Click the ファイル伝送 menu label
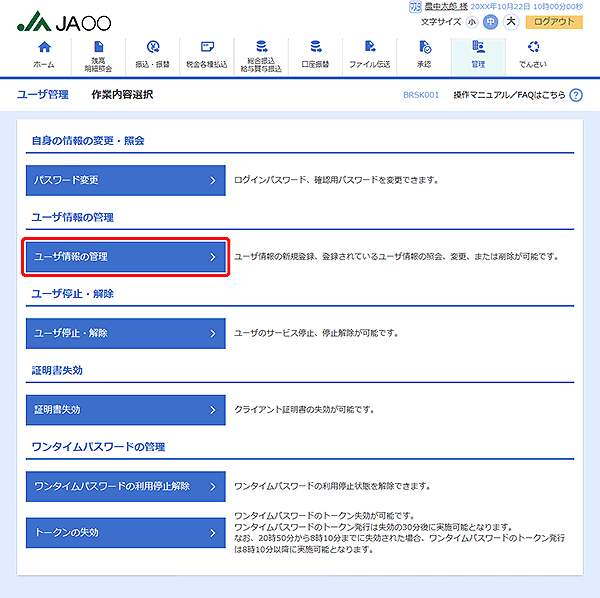This screenshot has width=600, height=598. pyautogui.click(x=370, y=64)
